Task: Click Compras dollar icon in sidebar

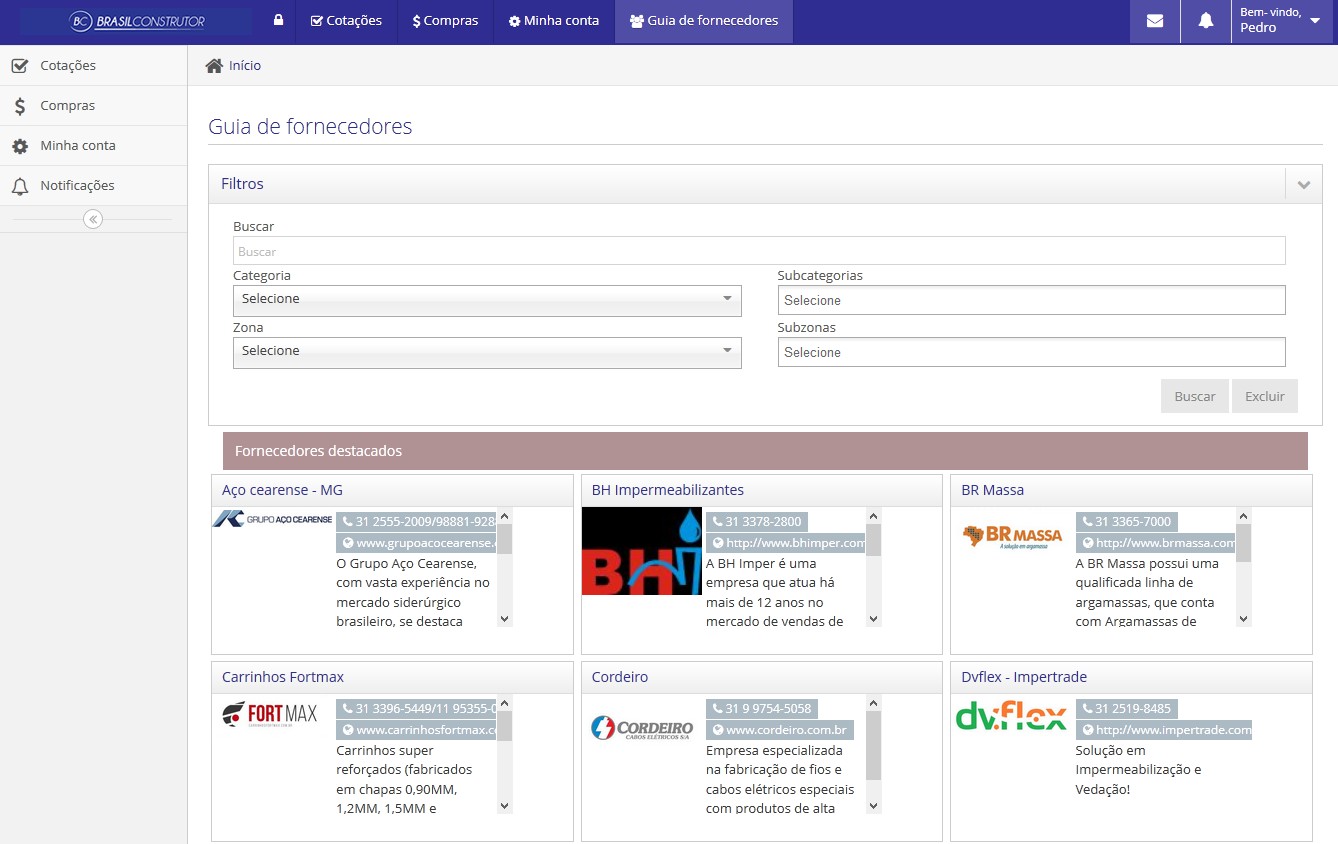Action: (x=20, y=106)
